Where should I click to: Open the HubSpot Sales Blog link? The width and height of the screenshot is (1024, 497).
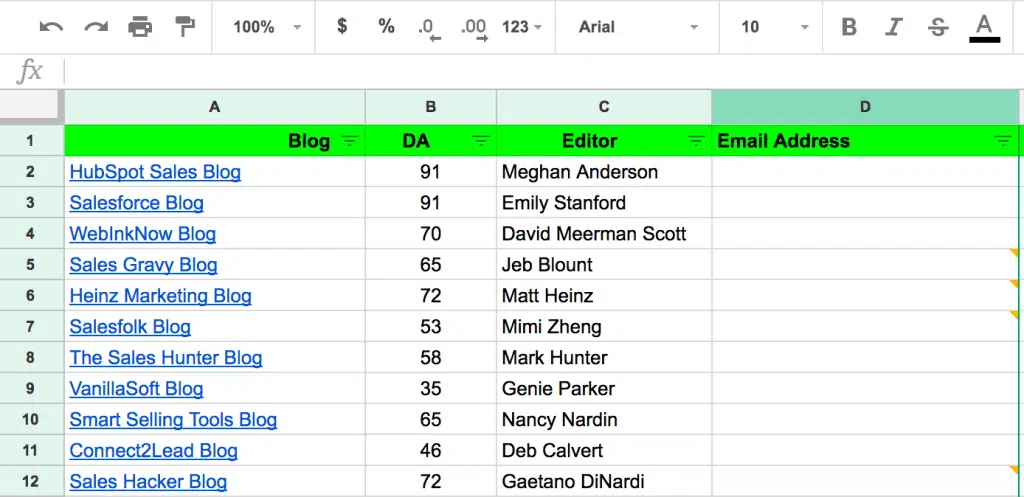click(155, 172)
